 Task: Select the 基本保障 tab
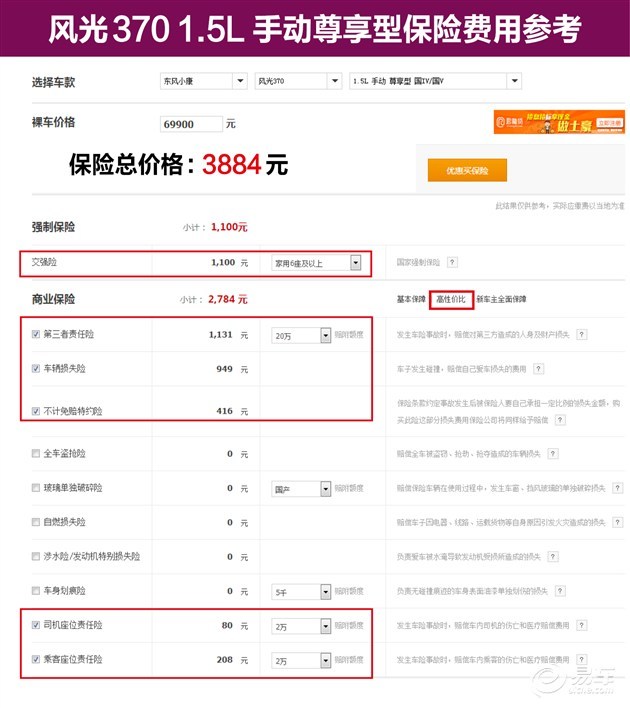coord(411,299)
